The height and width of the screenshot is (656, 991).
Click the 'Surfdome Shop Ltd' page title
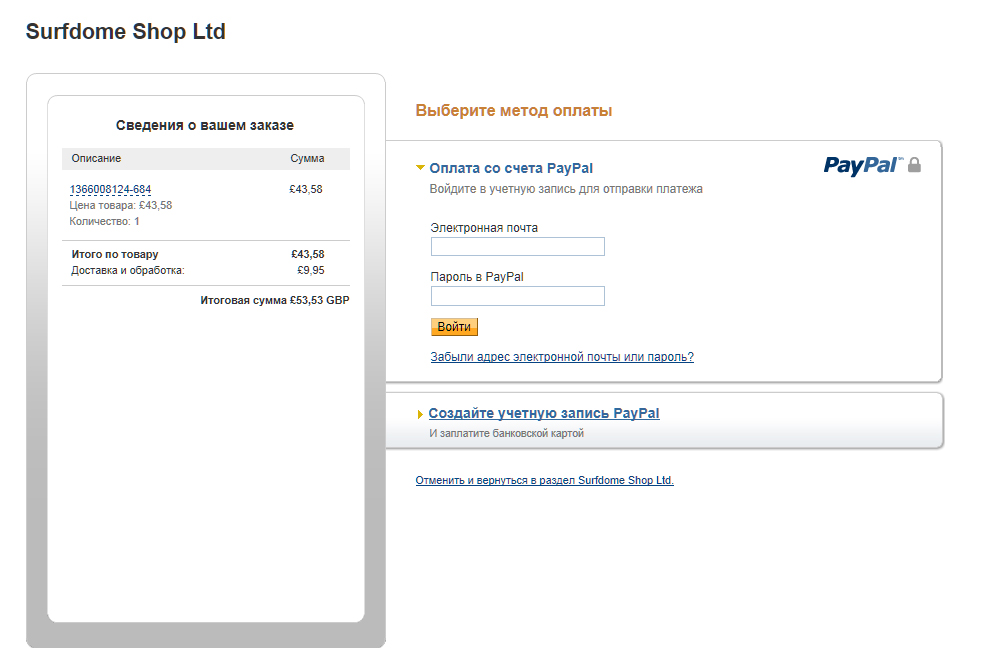pos(126,32)
